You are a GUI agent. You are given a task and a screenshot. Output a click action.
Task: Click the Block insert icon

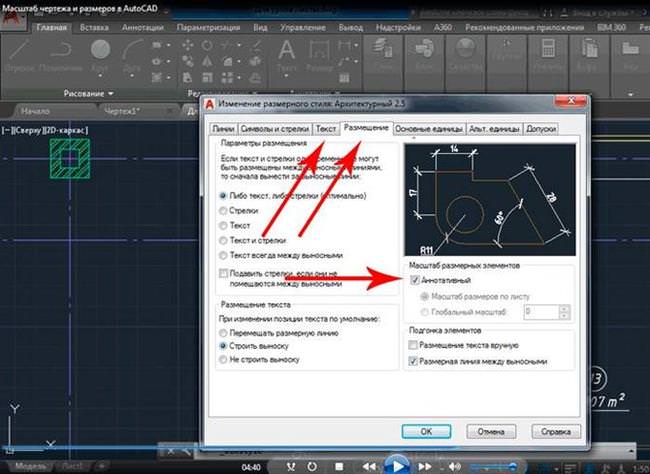423,48
